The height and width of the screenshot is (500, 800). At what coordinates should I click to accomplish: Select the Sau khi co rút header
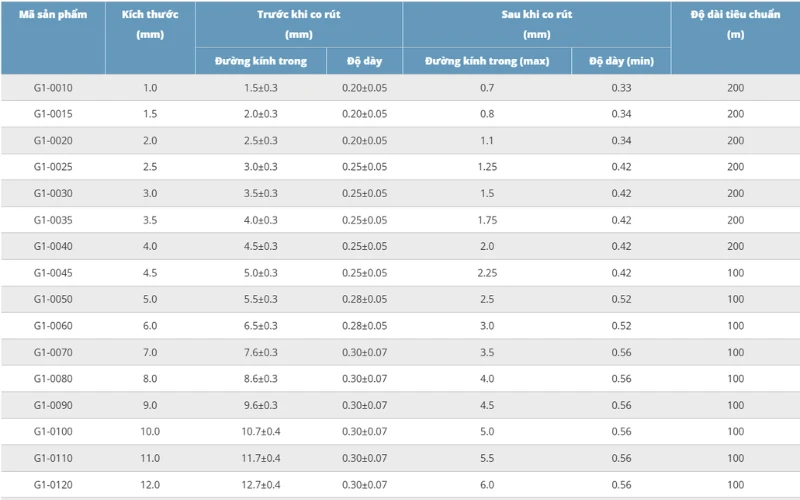coord(537,24)
